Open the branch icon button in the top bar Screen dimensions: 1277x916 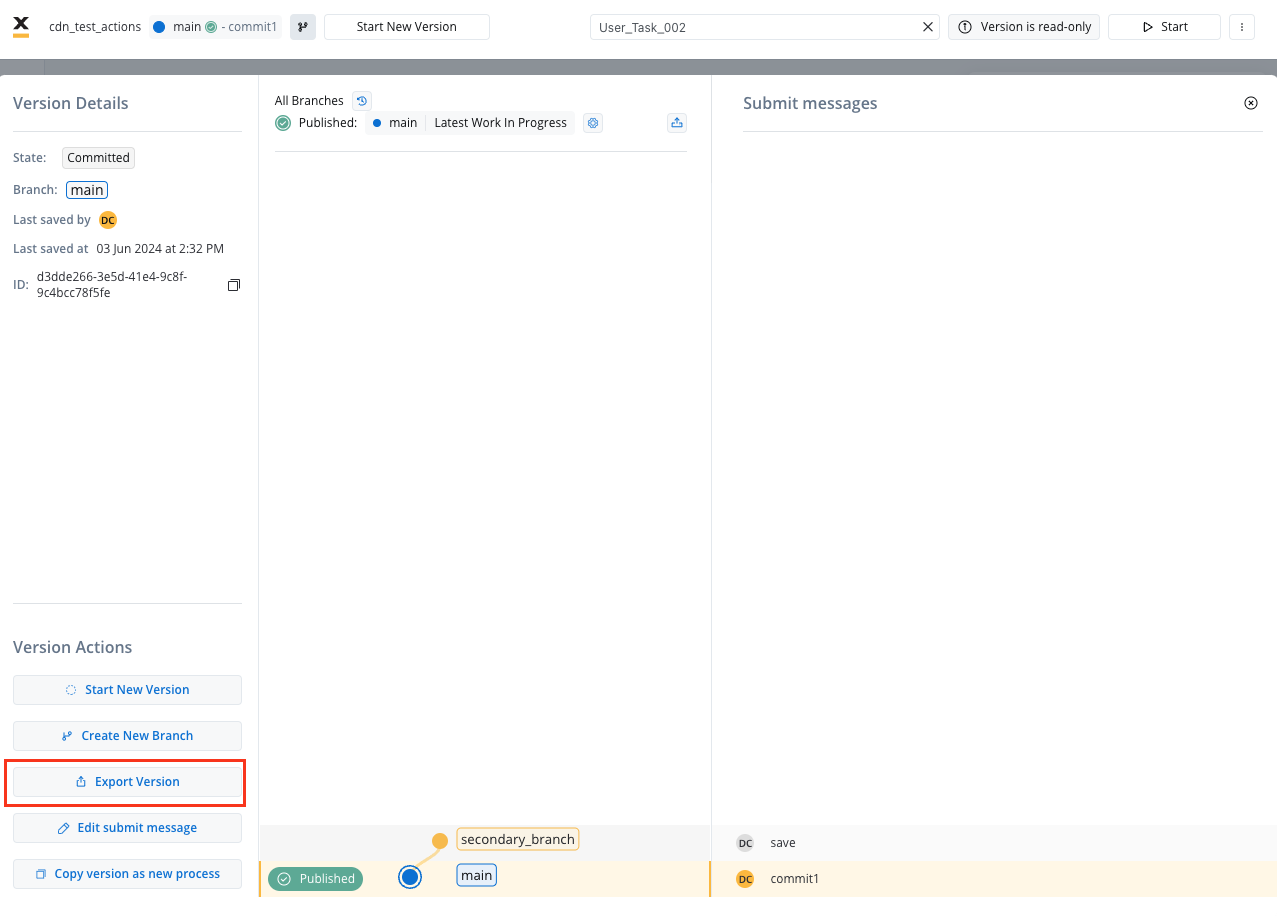[303, 27]
